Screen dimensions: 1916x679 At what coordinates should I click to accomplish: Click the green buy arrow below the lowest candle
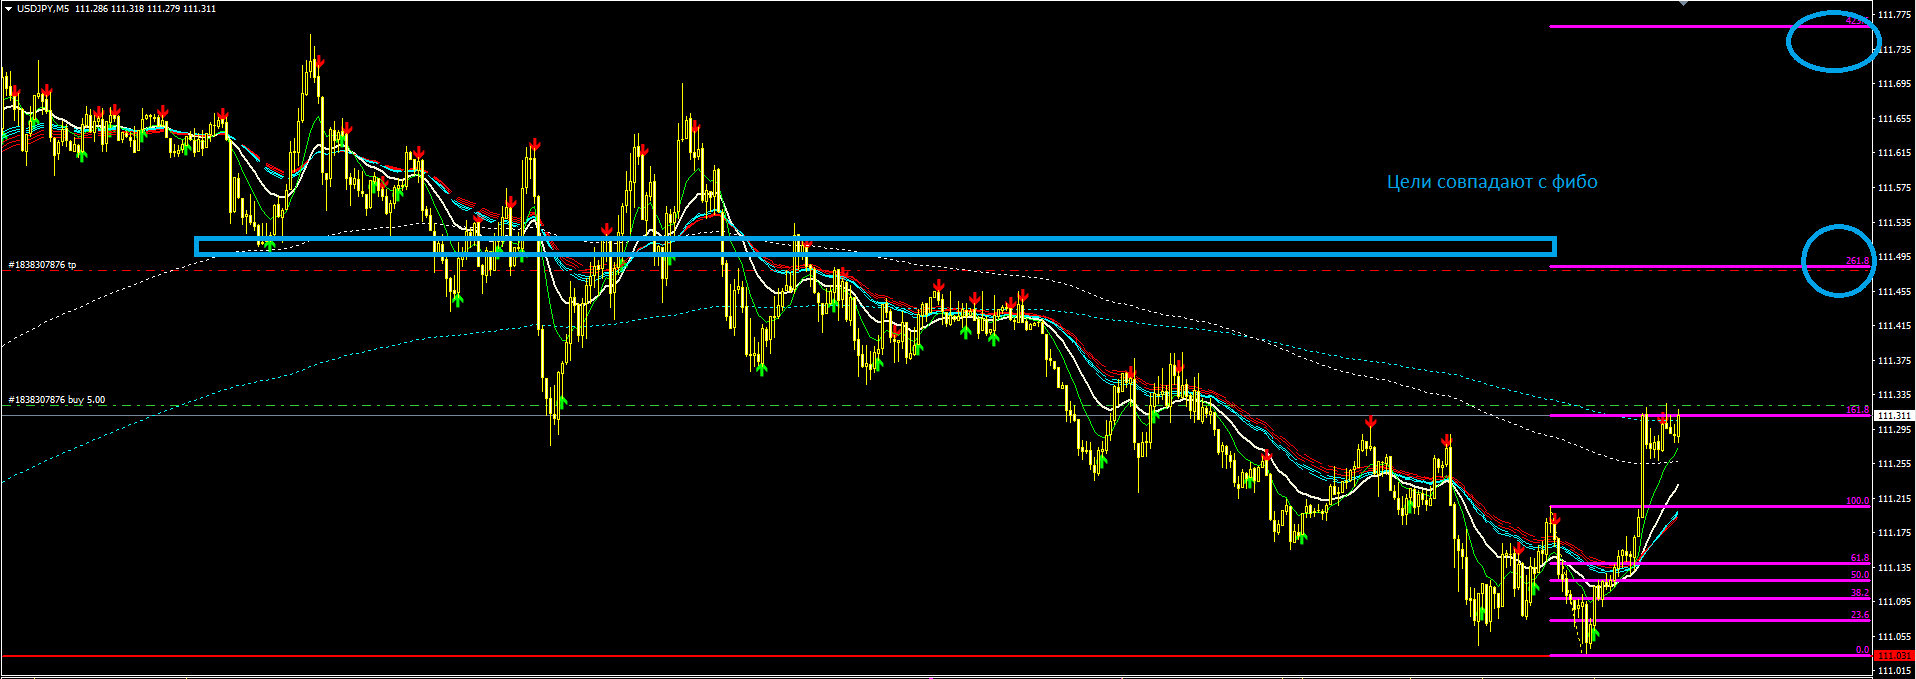(x=1593, y=633)
